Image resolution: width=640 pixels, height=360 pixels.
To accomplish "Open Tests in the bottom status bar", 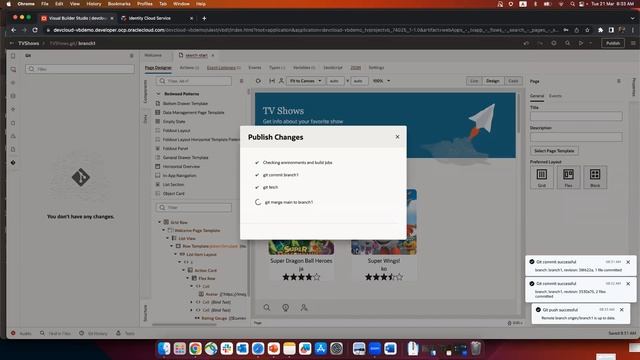I will coord(126,333).
